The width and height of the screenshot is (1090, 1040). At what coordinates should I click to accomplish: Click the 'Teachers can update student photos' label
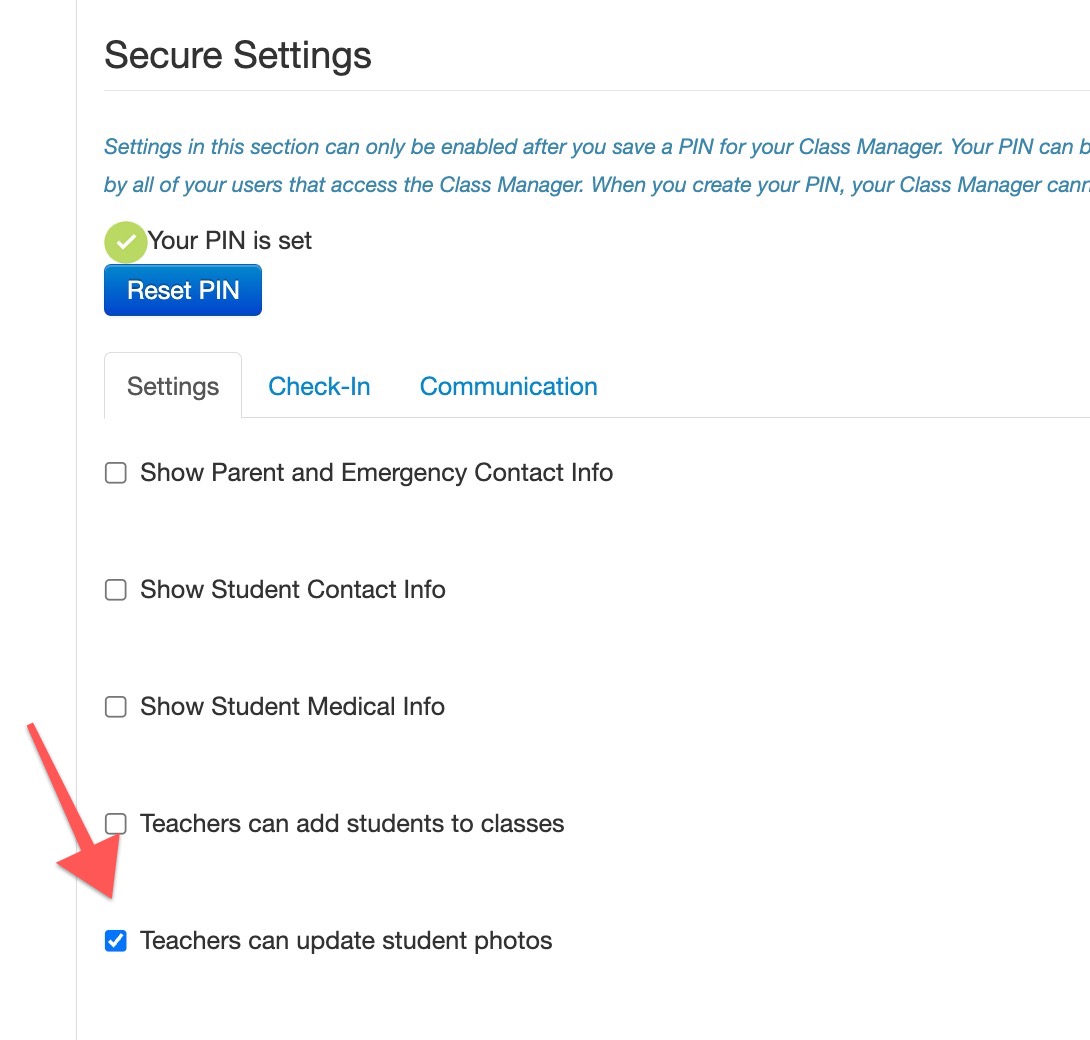(x=346, y=941)
